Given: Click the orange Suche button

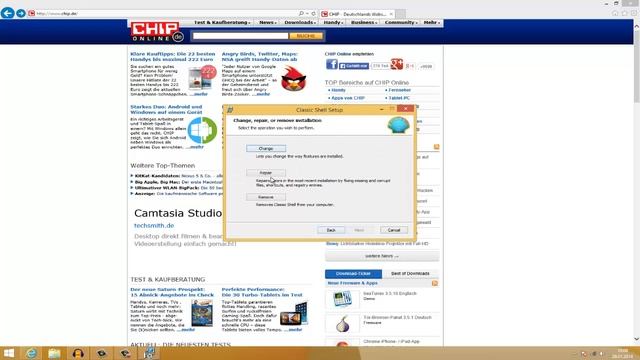Looking at the screenshot, I should click(306, 36).
